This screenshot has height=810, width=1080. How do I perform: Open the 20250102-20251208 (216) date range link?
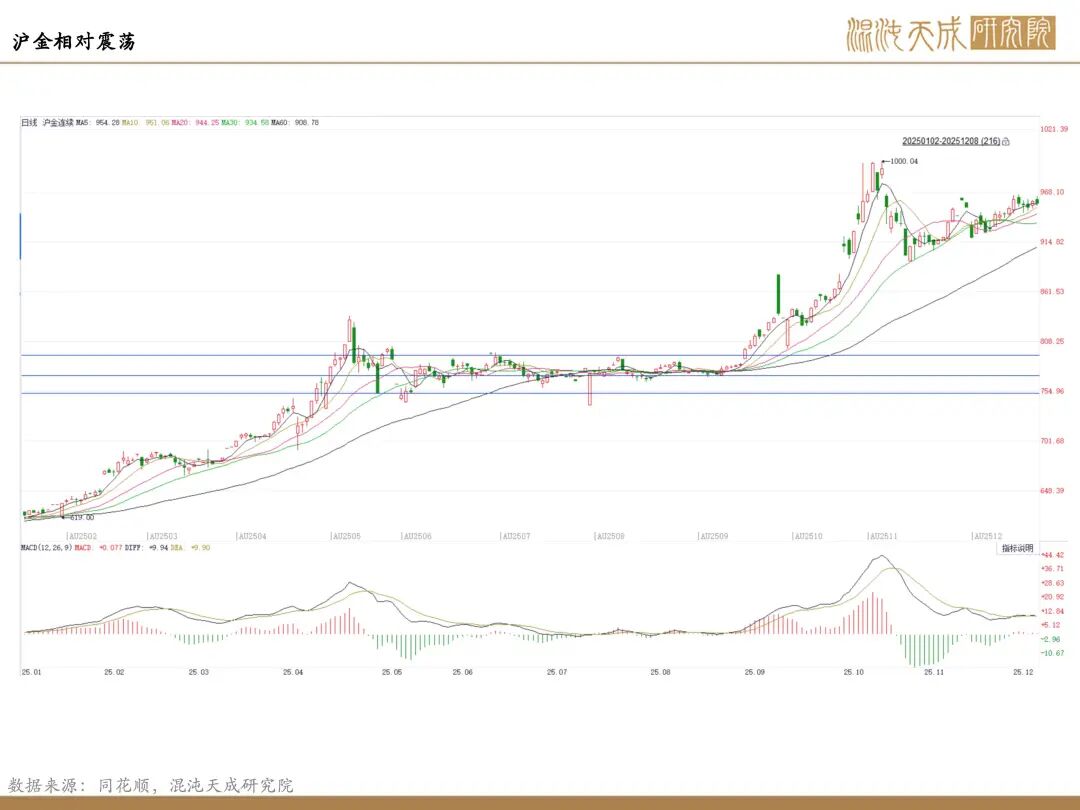coord(951,141)
